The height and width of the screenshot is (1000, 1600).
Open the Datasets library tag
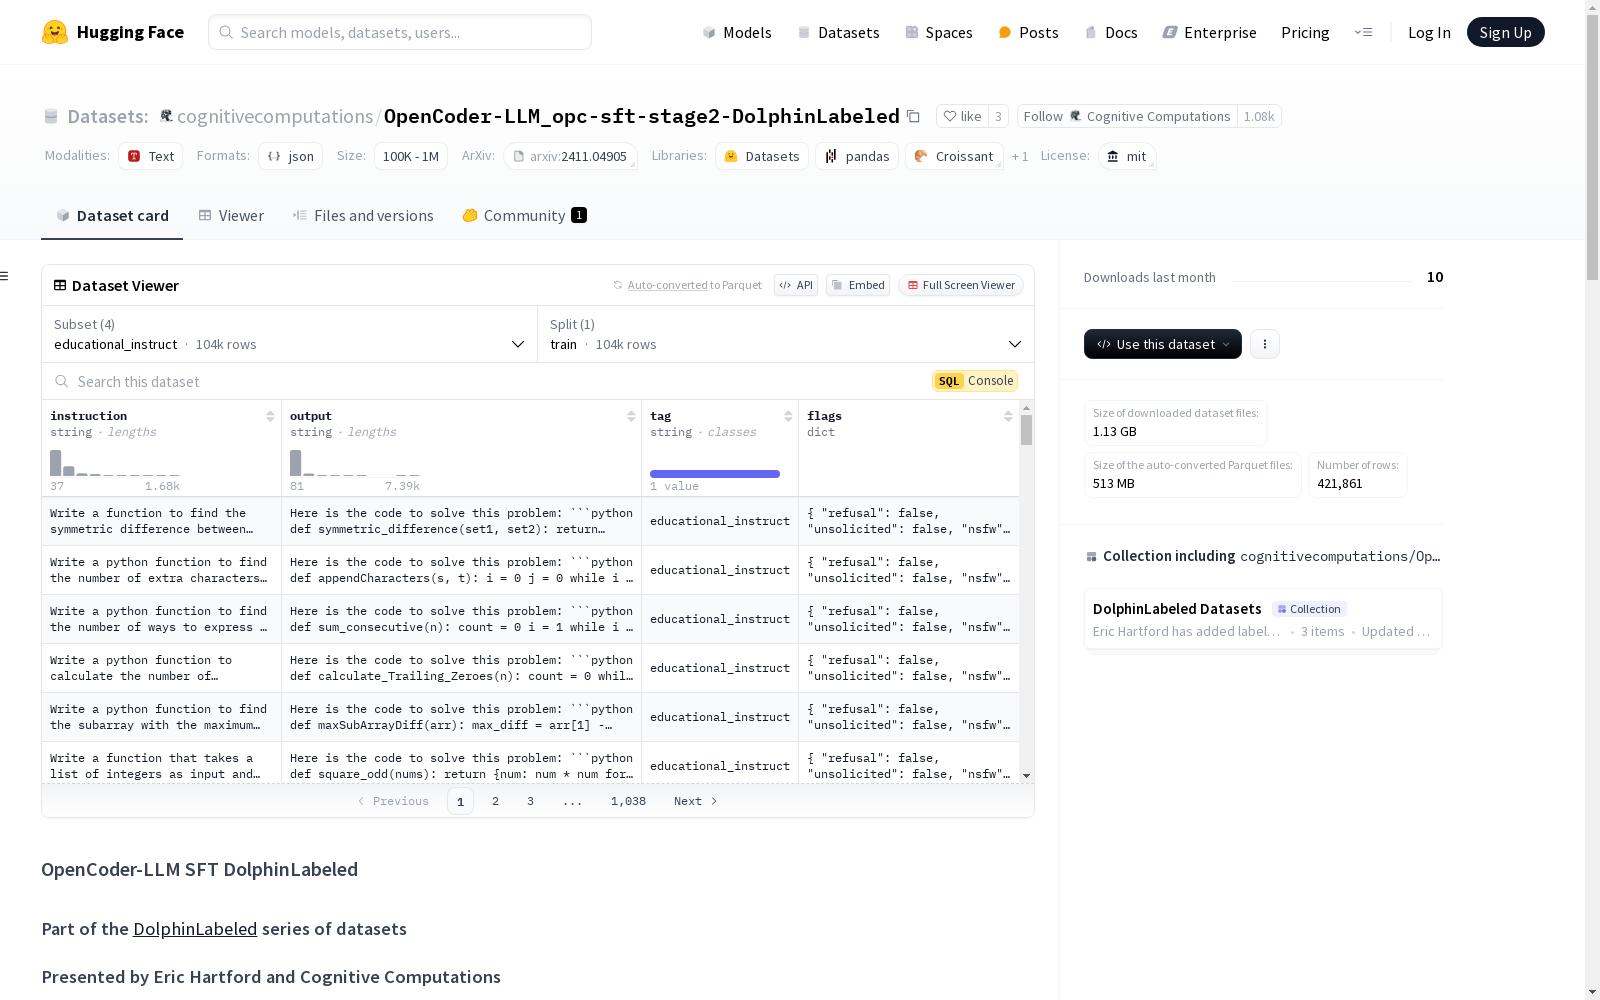pos(762,156)
